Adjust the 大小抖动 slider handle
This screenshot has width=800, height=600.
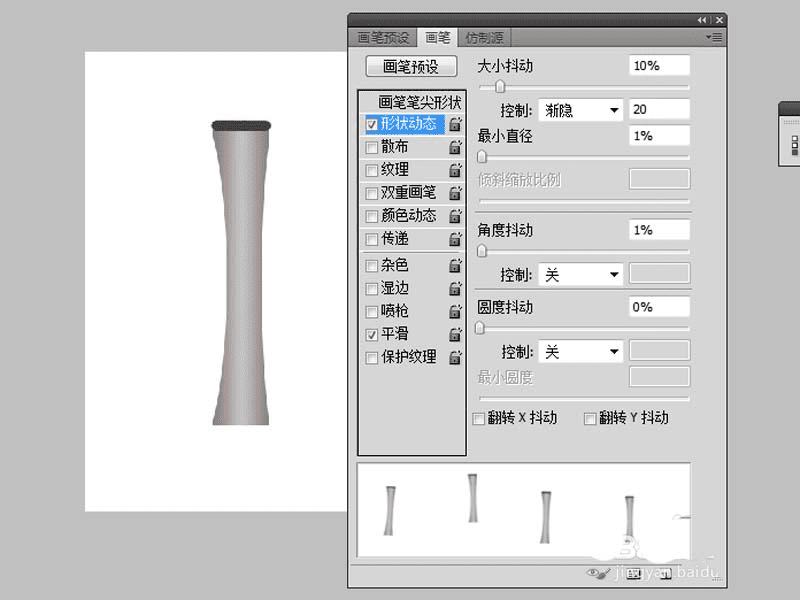(x=500, y=87)
